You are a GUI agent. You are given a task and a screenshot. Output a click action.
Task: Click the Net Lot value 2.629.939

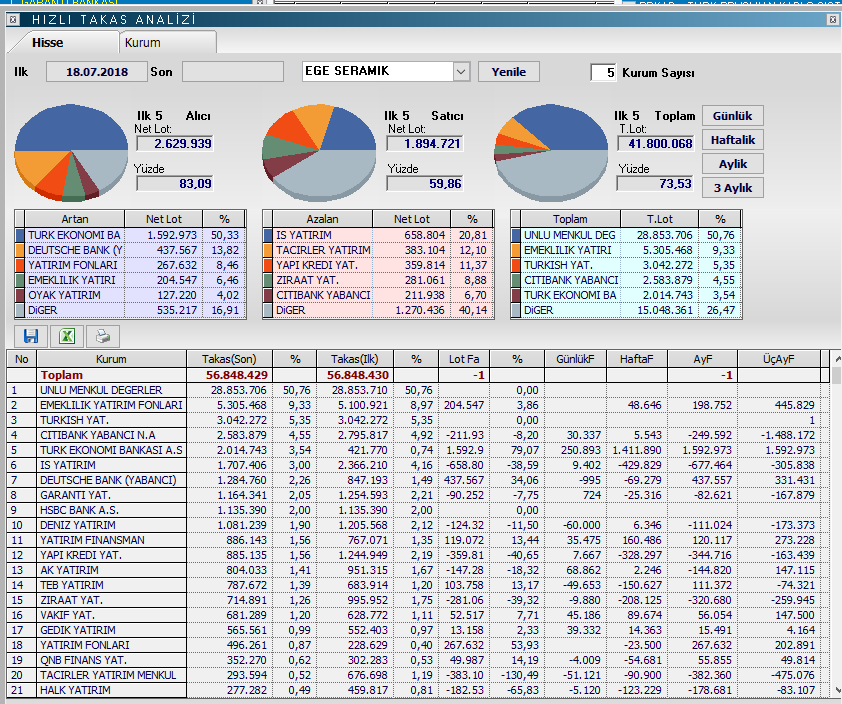[x=175, y=144]
